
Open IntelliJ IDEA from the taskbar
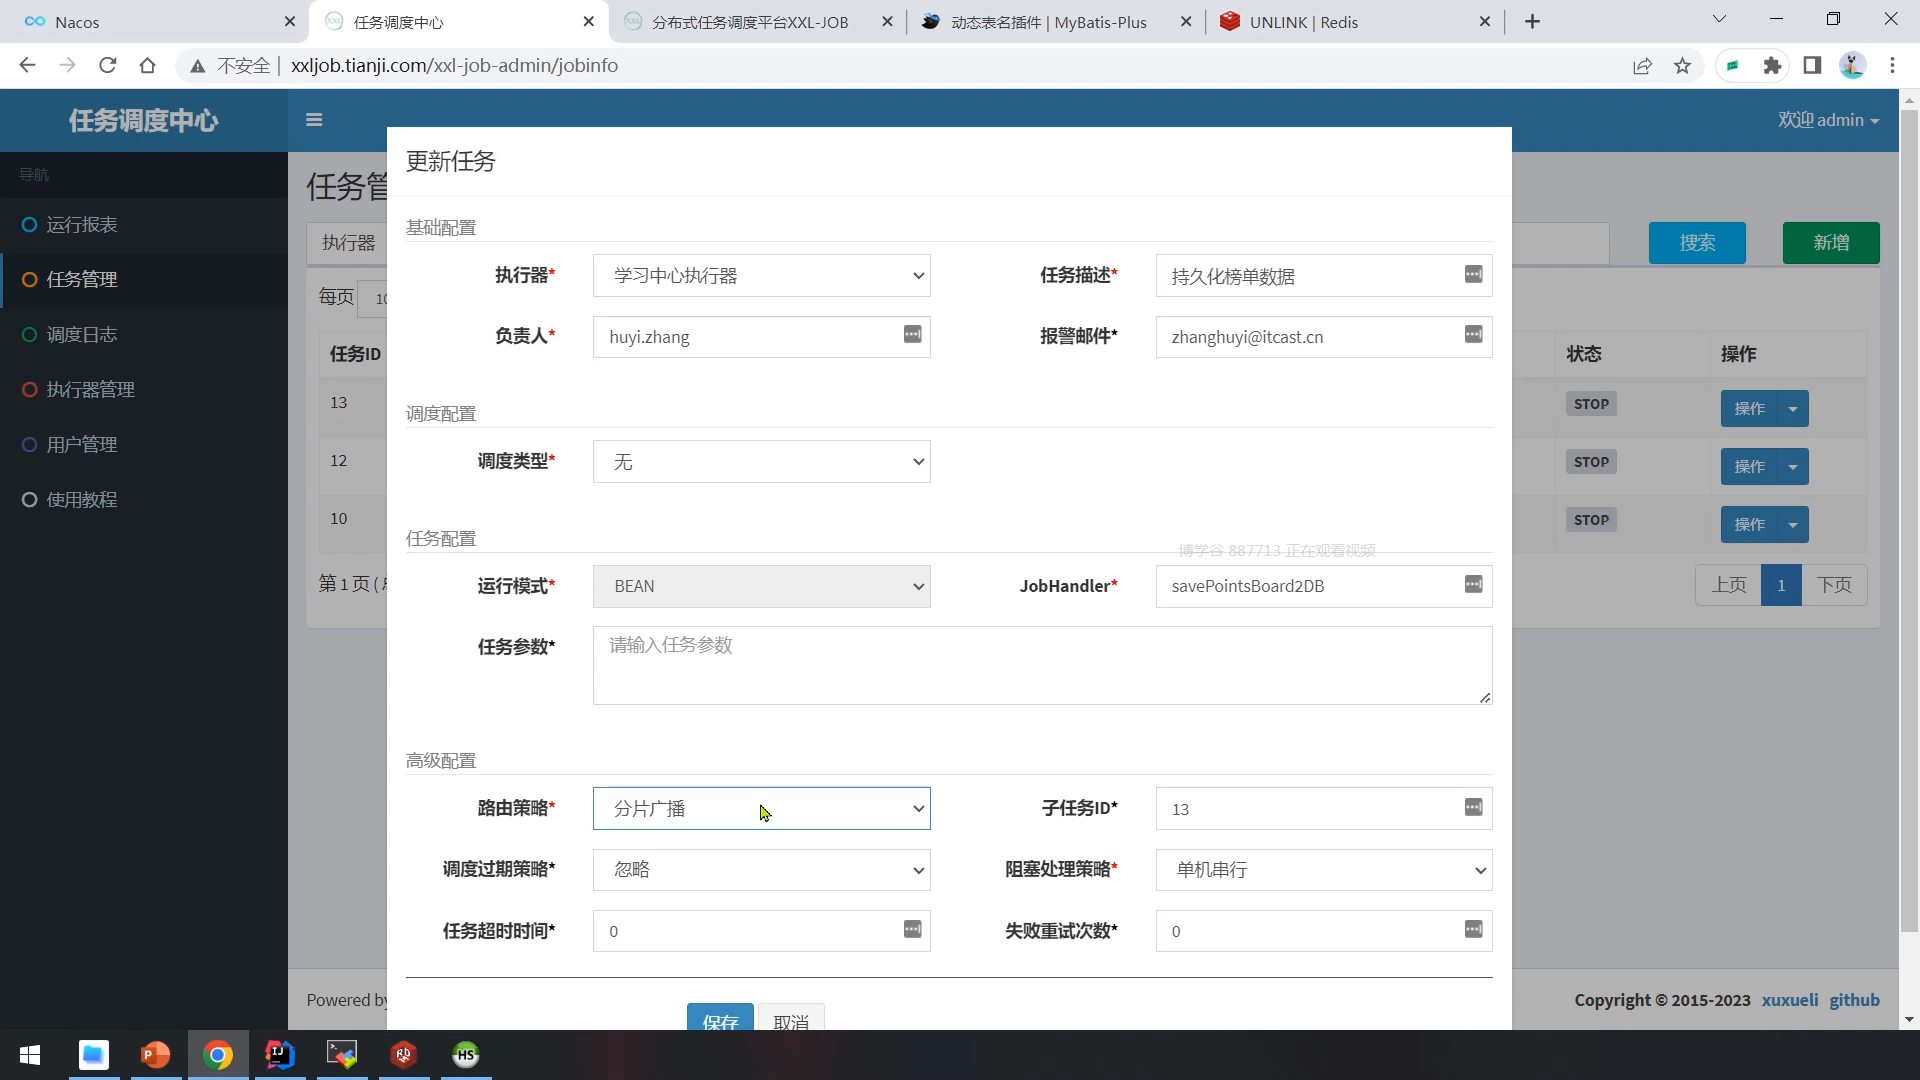280,1055
